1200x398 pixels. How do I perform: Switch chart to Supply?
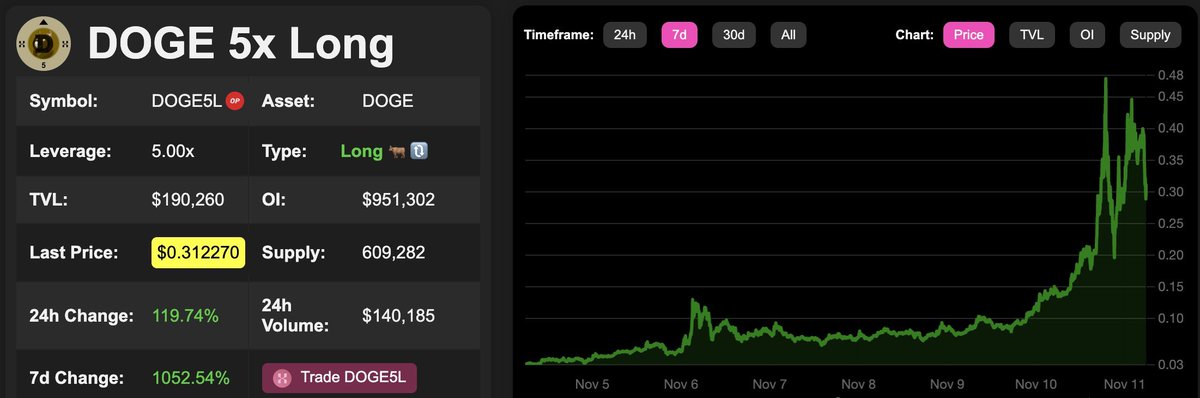tap(1150, 35)
